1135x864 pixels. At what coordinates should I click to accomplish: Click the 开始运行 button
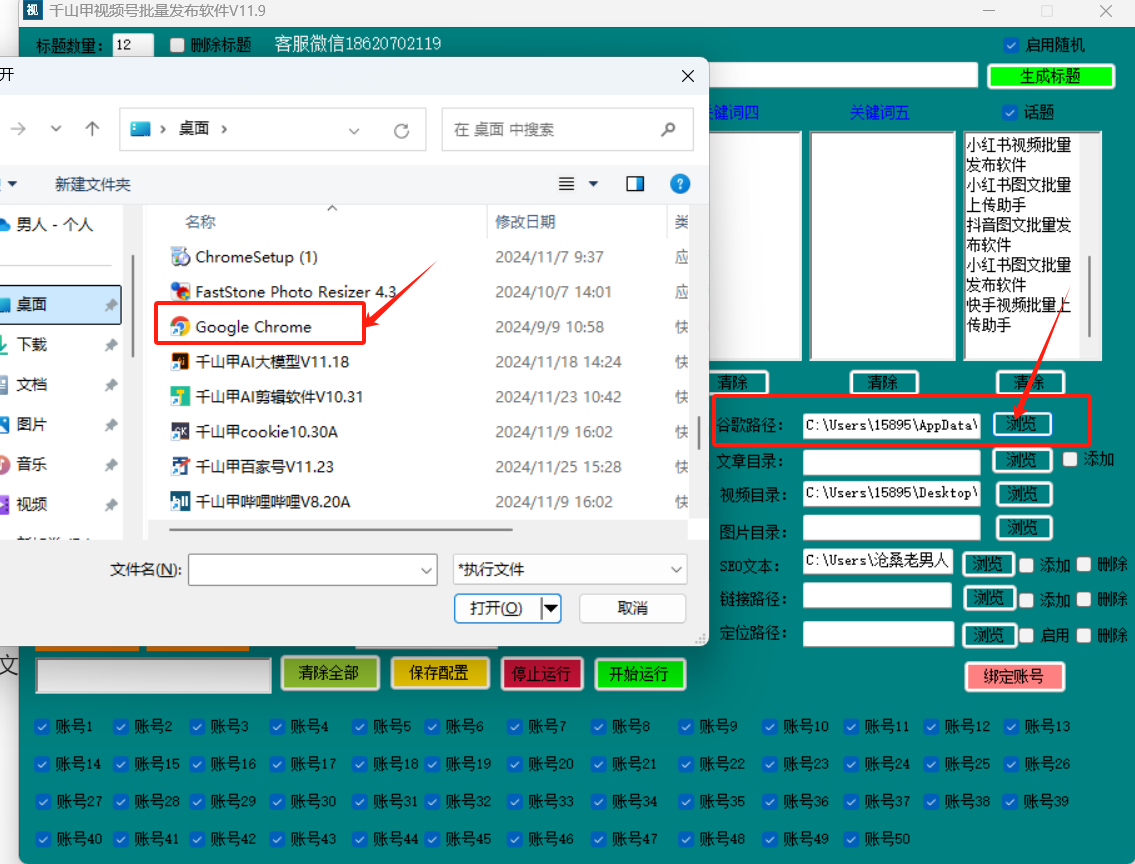pyautogui.click(x=639, y=674)
